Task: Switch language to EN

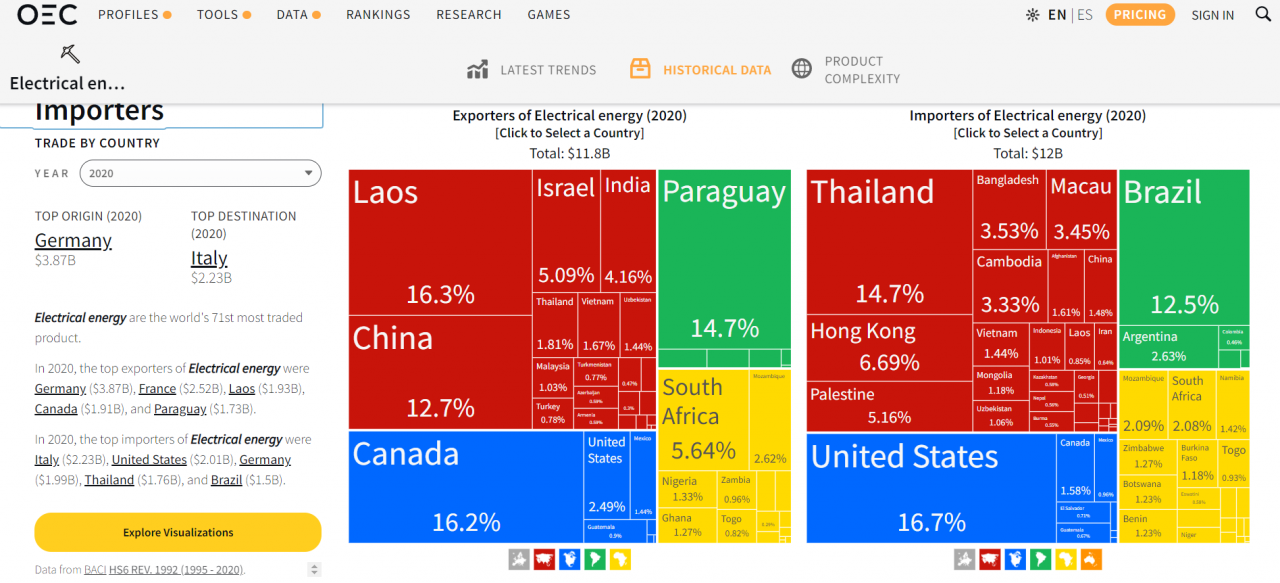Action: point(1057,15)
